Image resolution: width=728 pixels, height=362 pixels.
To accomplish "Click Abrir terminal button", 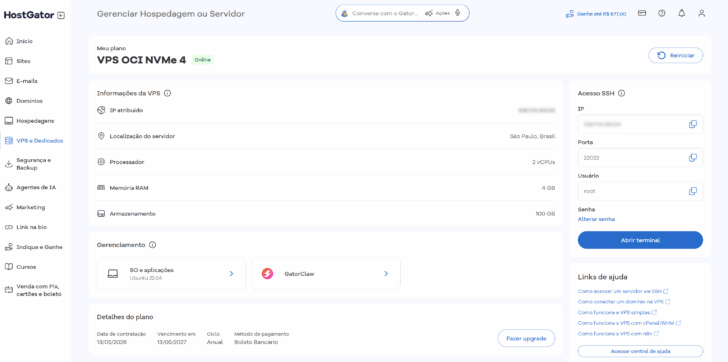I will click(x=640, y=240).
